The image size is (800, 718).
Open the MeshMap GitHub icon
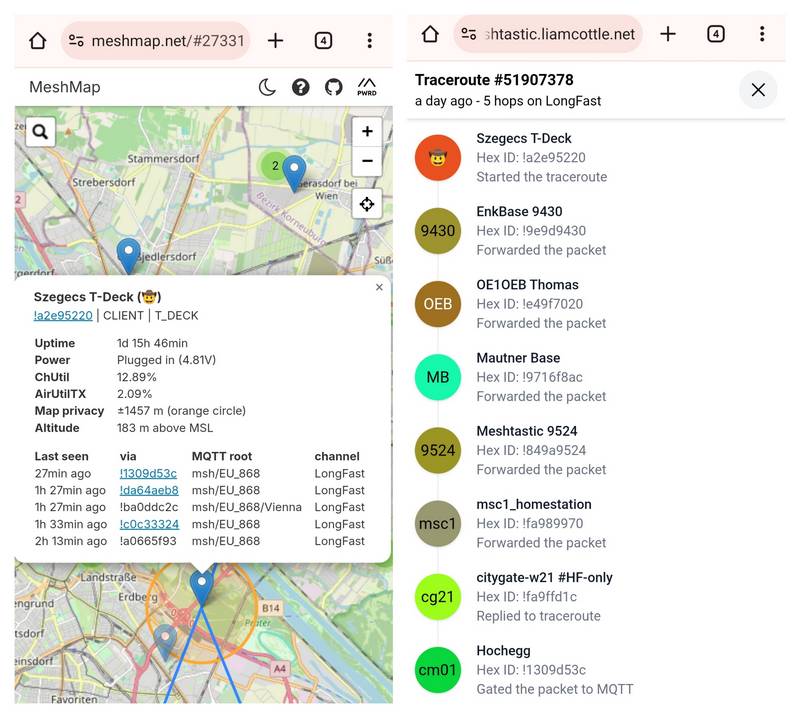[333, 87]
